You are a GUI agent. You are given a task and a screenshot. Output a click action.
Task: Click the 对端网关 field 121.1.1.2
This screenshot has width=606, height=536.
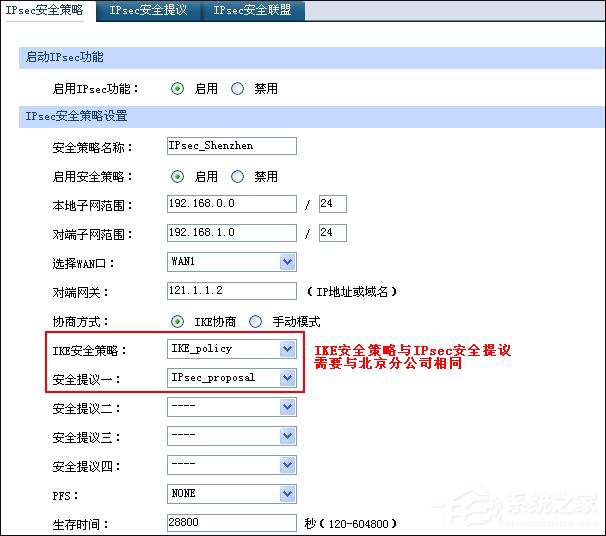[x=232, y=291]
